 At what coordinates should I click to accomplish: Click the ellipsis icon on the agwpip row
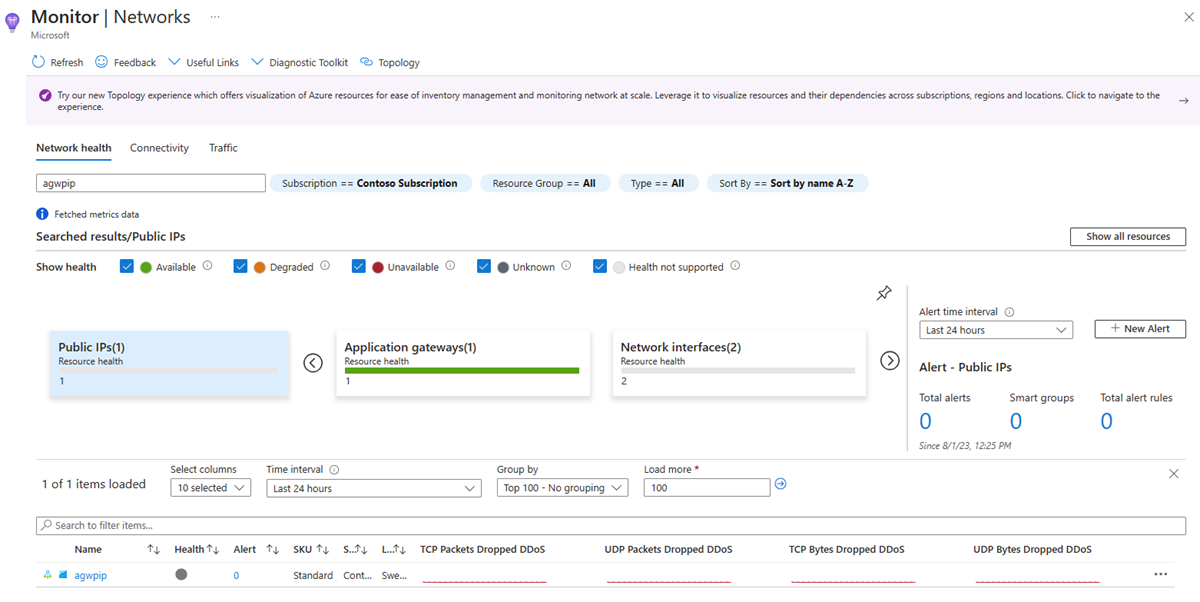[1160, 573]
